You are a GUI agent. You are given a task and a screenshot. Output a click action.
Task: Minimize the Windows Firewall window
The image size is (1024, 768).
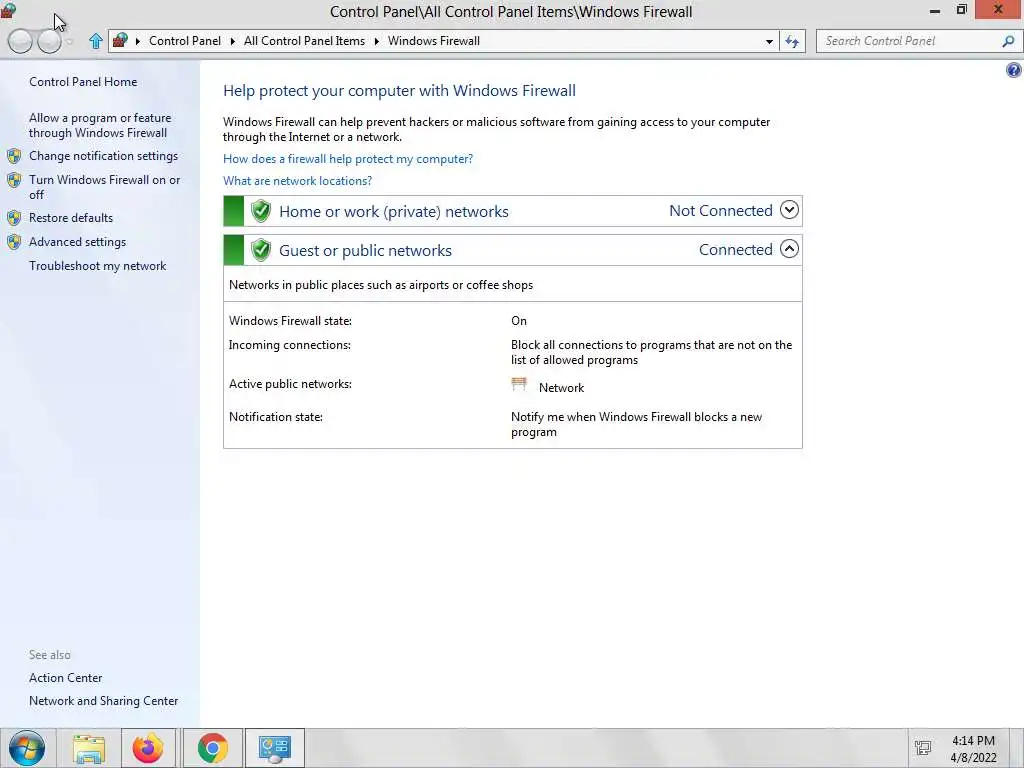click(935, 10)
